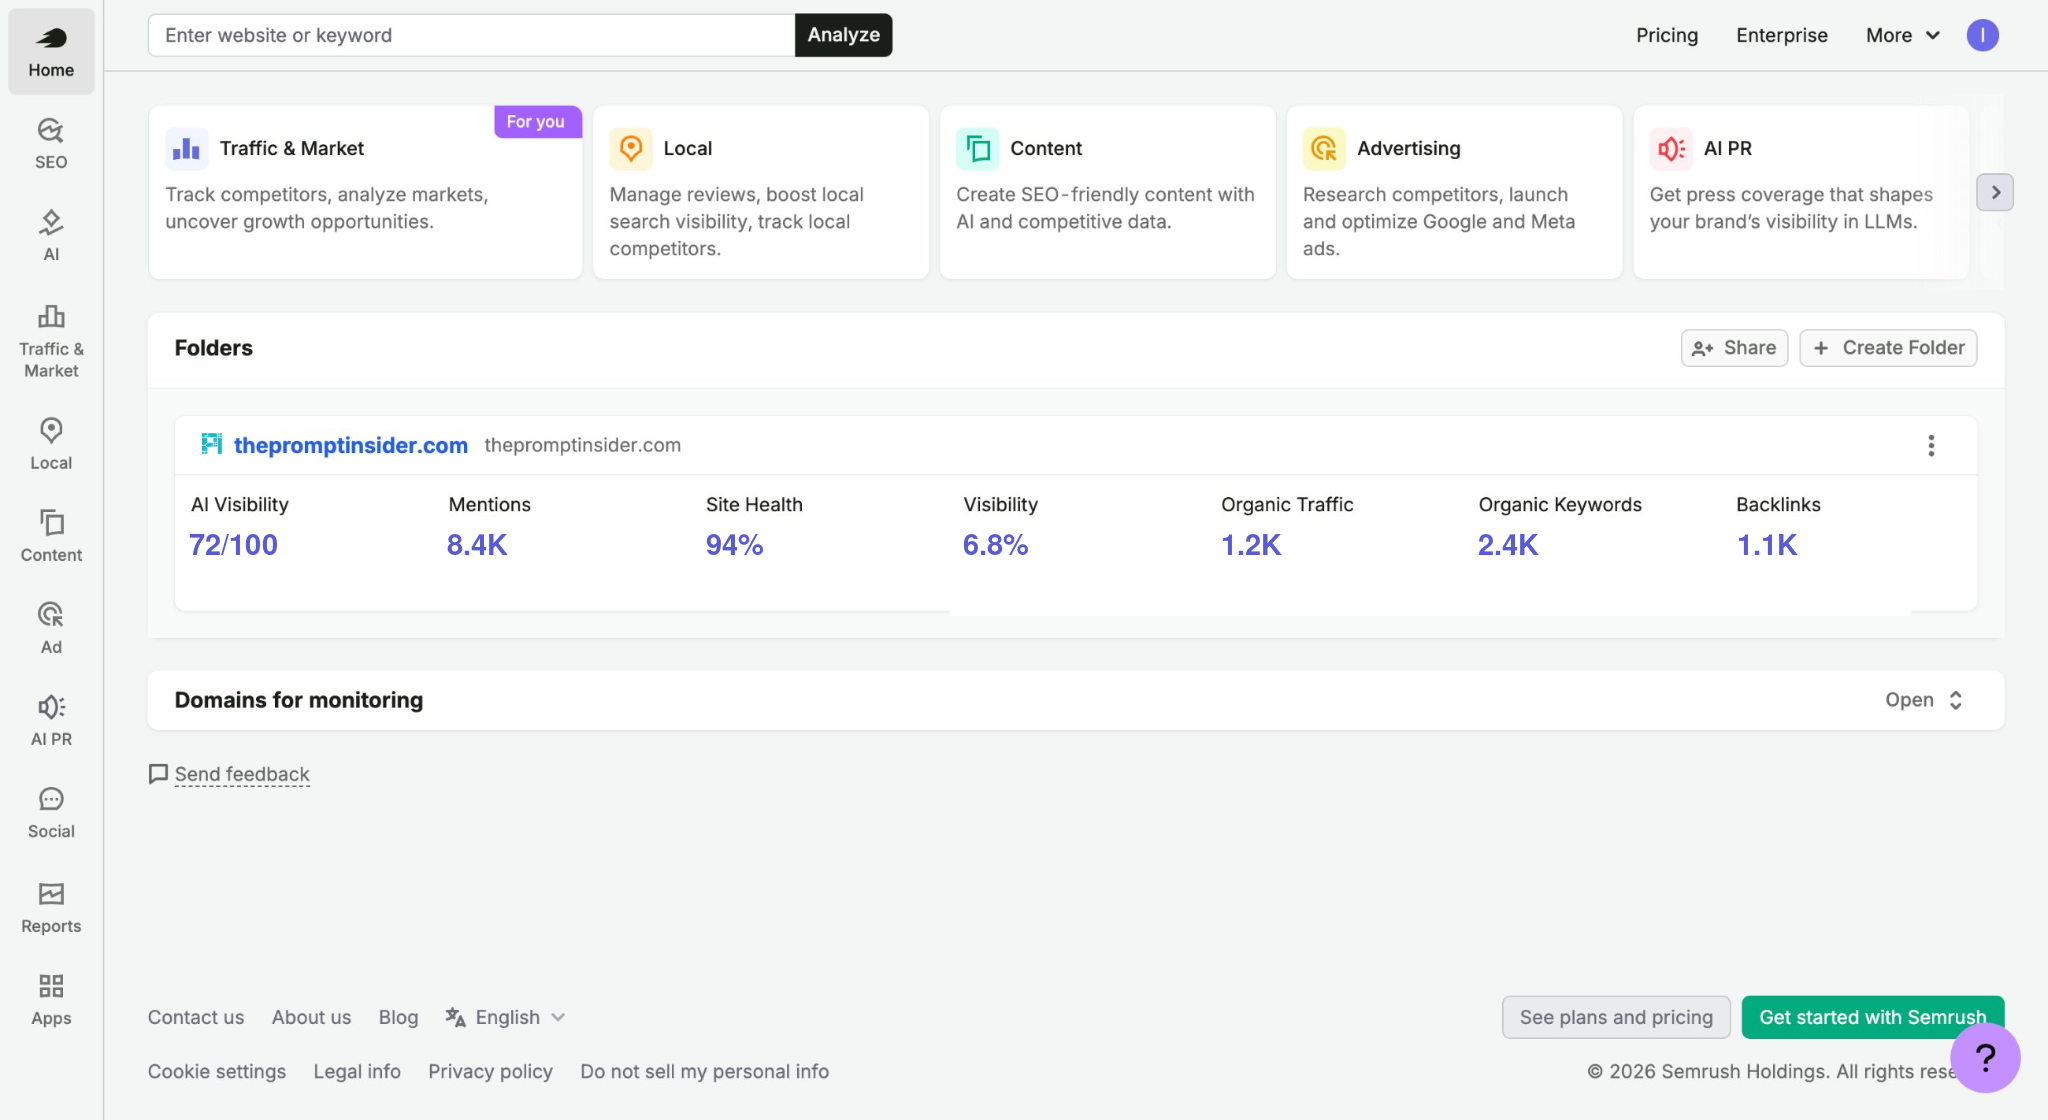
Task: Open the AI PR toolkit card
Action: (x=1801, y=192)
